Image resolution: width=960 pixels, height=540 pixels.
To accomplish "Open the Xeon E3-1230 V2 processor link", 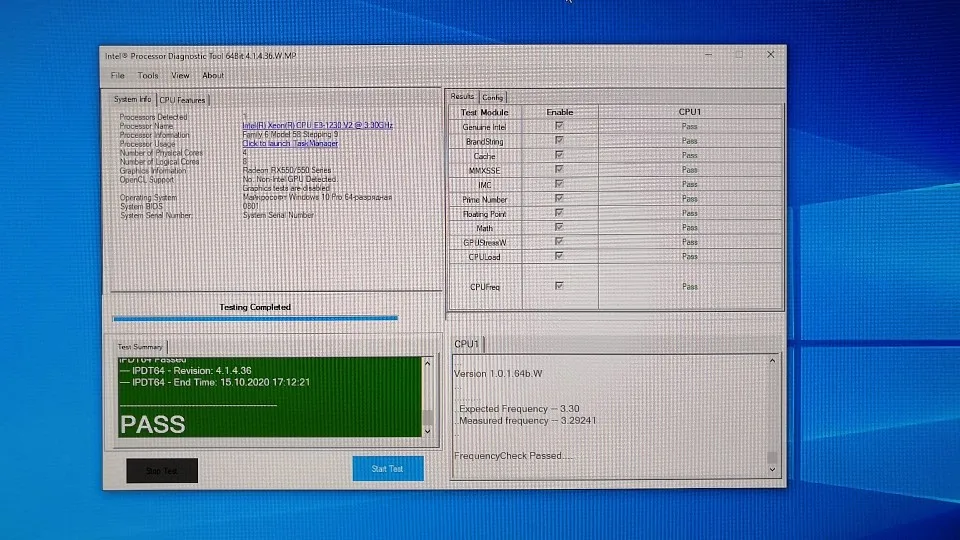I will [x=318, y=125].
